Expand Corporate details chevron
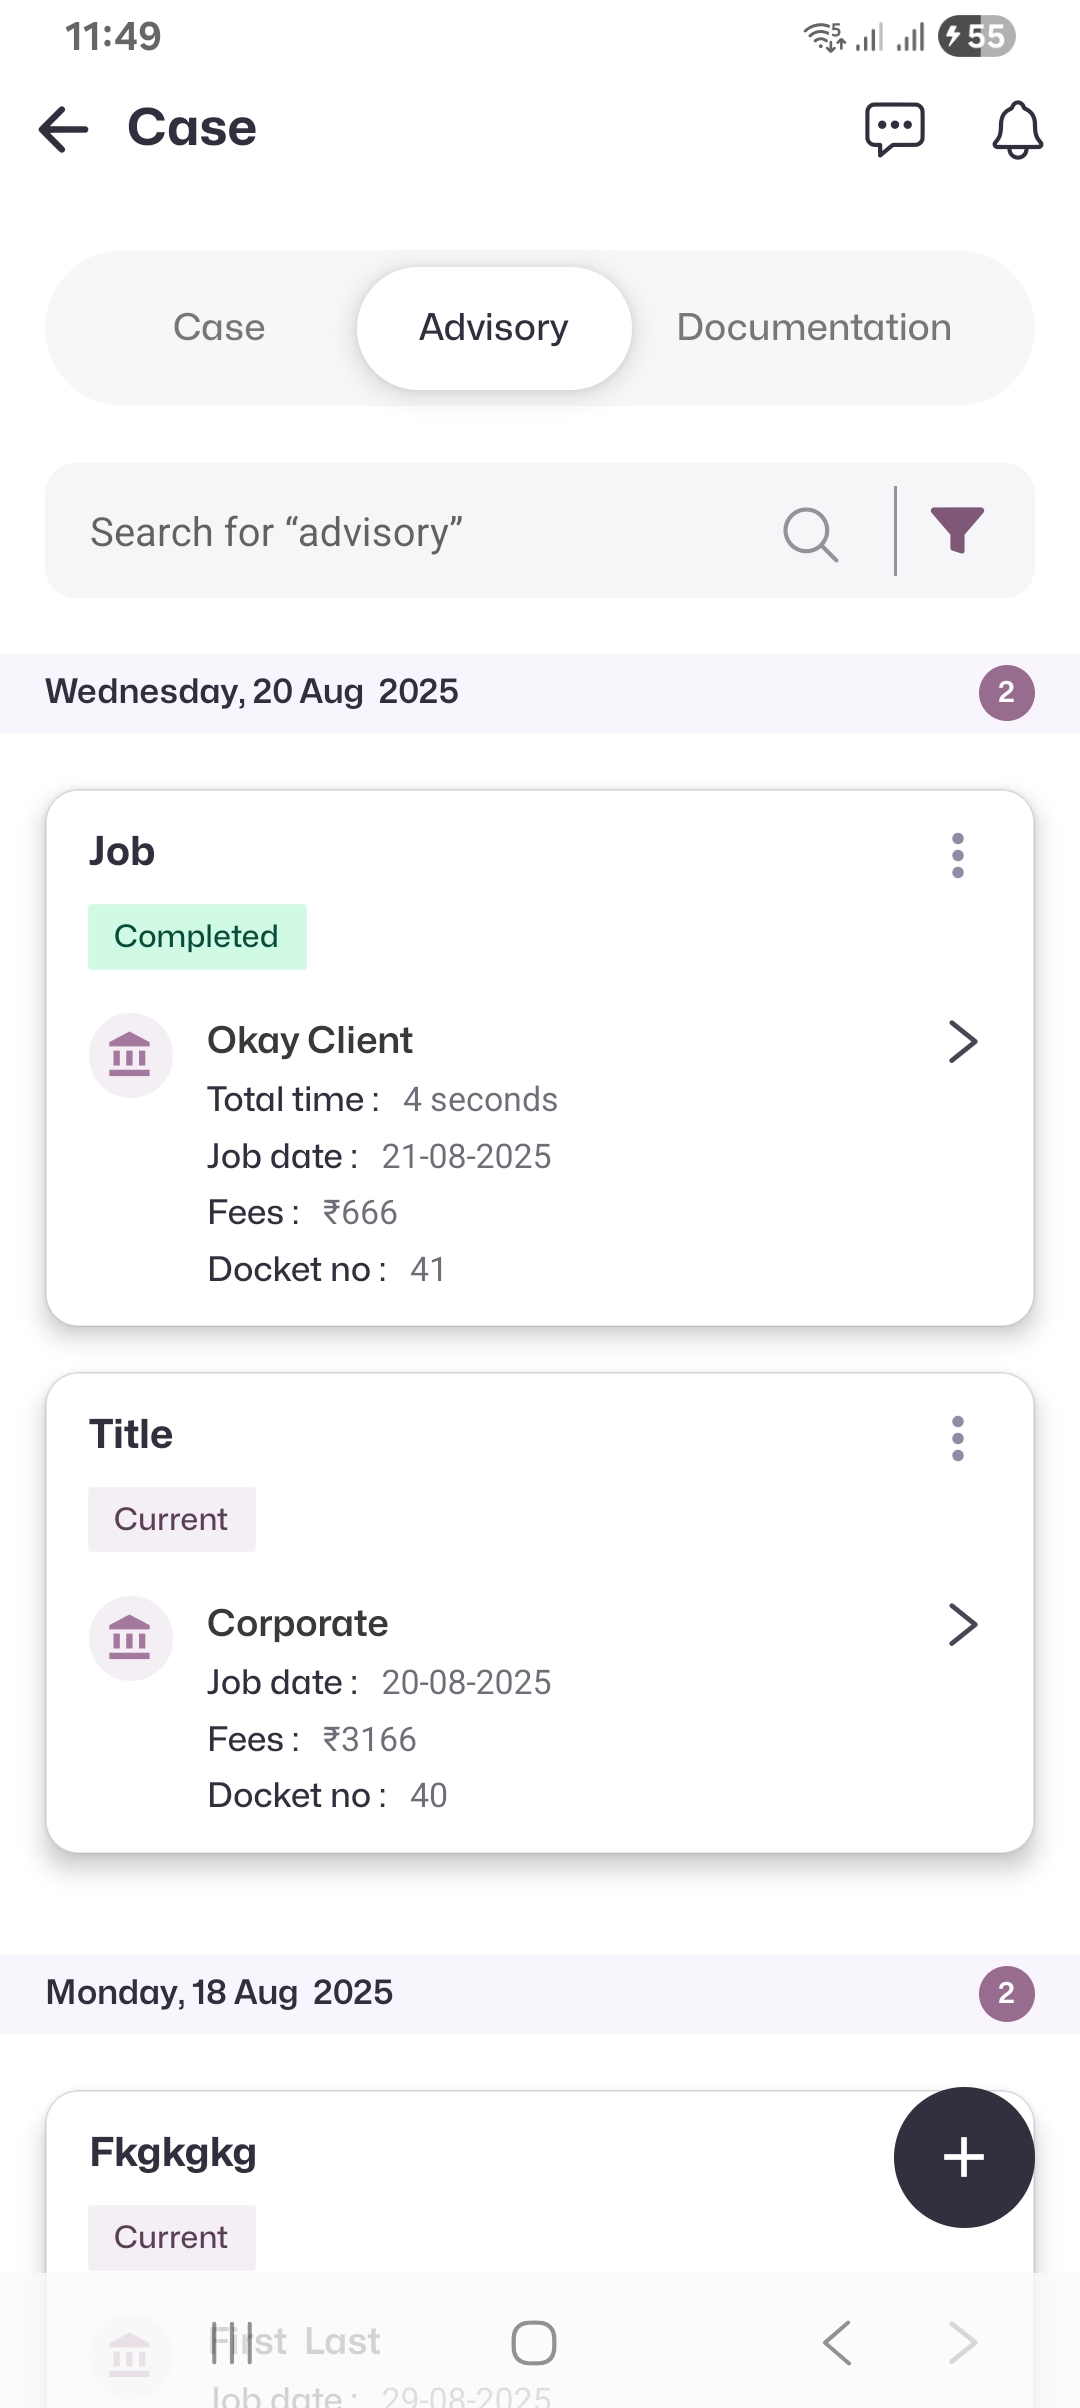 pyautogui.click(x=962, y=1625)
